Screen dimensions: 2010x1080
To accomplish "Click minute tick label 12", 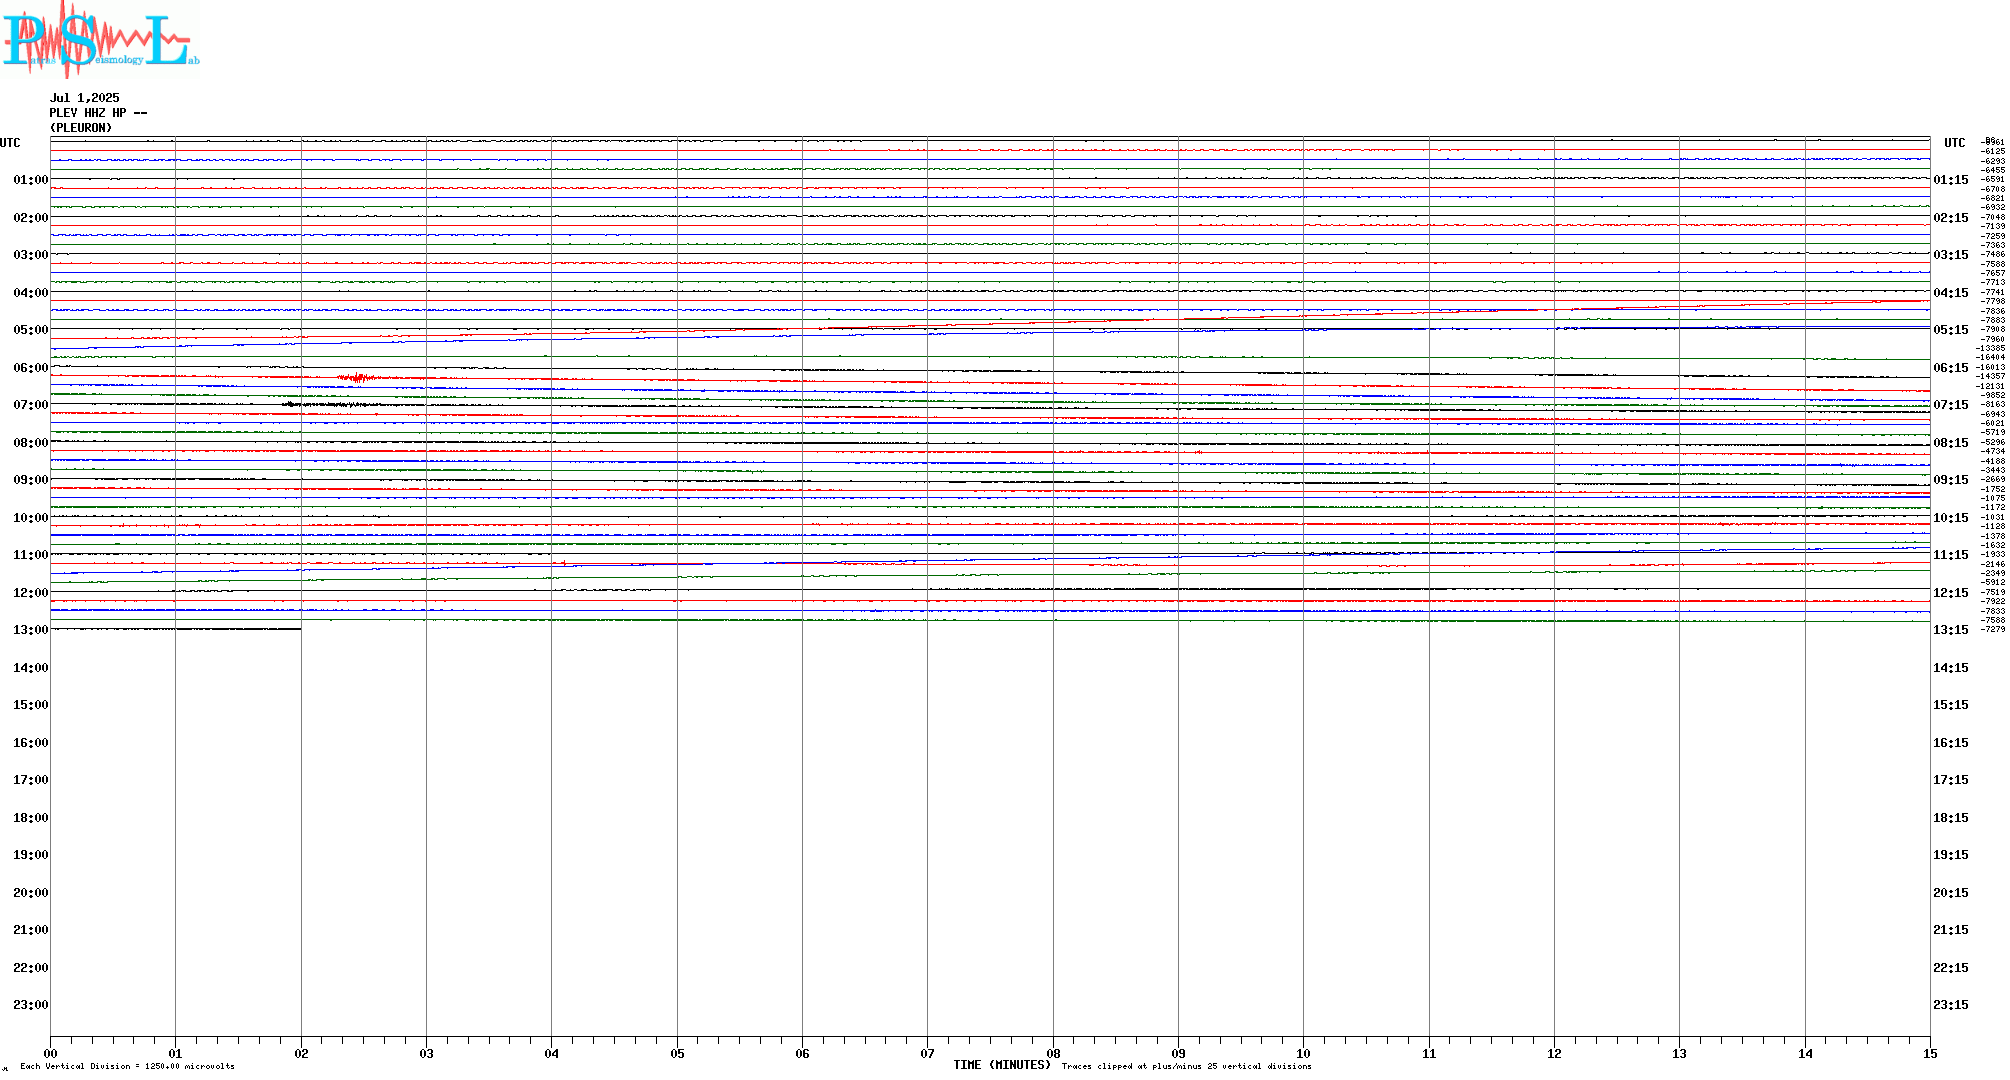I will [x=1554, y=1053].
